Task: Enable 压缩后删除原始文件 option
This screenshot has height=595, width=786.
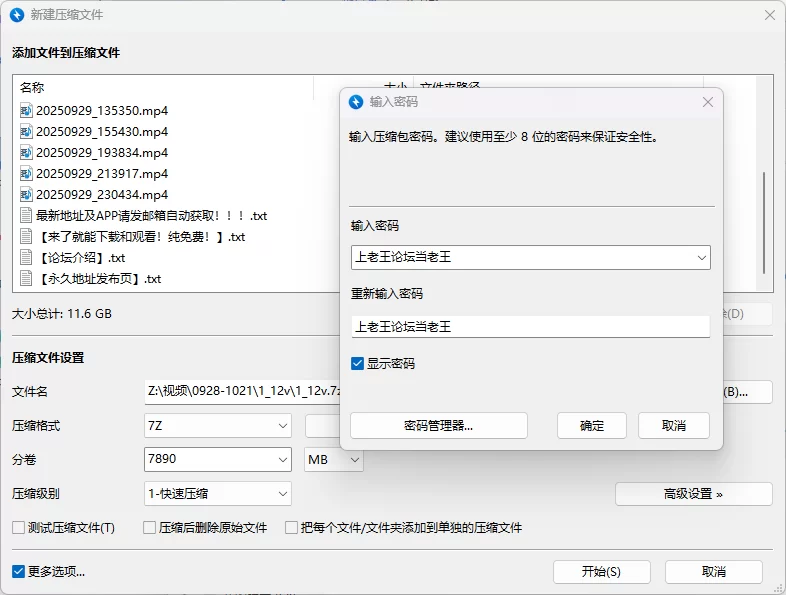Action: pos(150,528)
